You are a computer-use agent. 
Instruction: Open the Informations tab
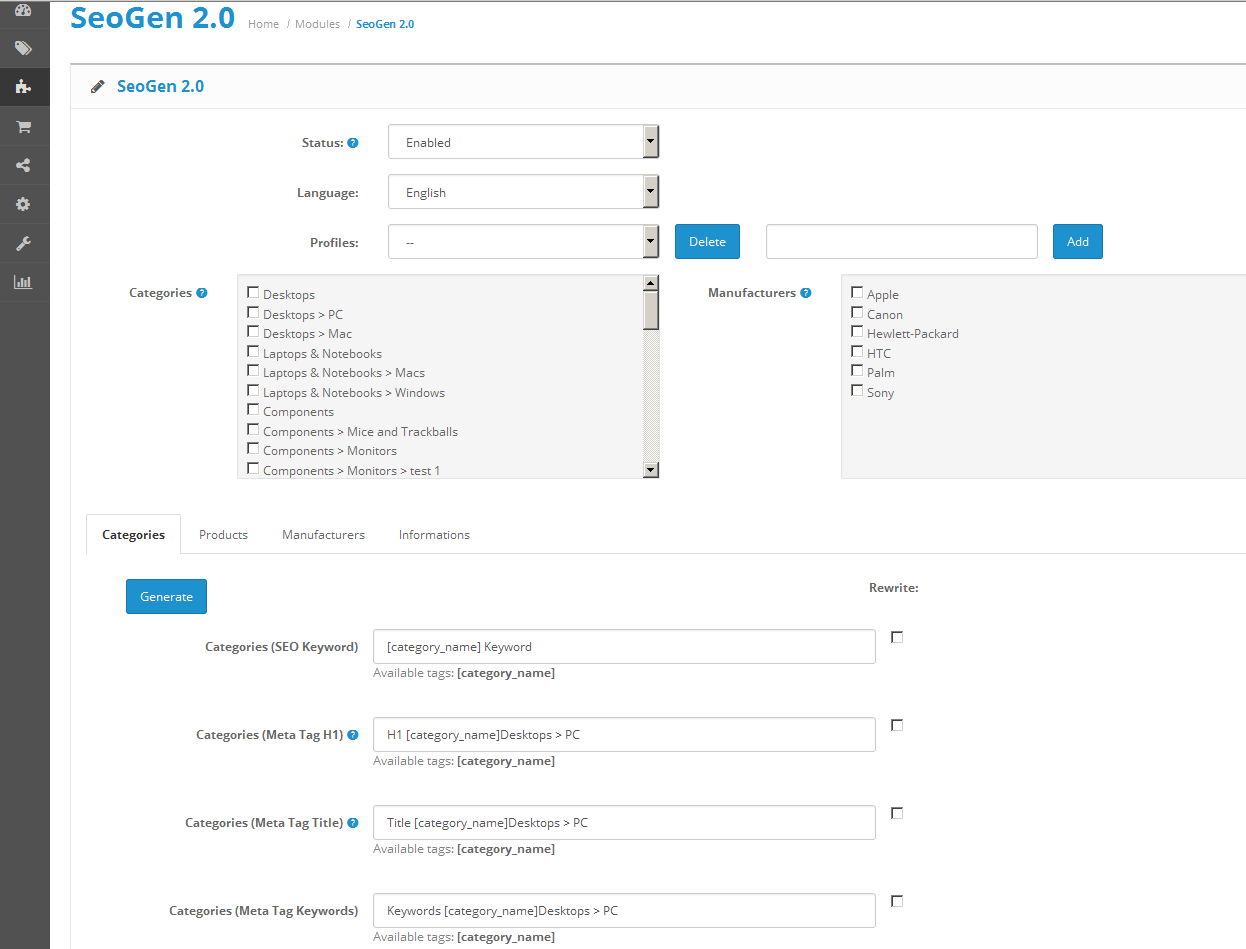pyautogui.click(x=433, y=534)
